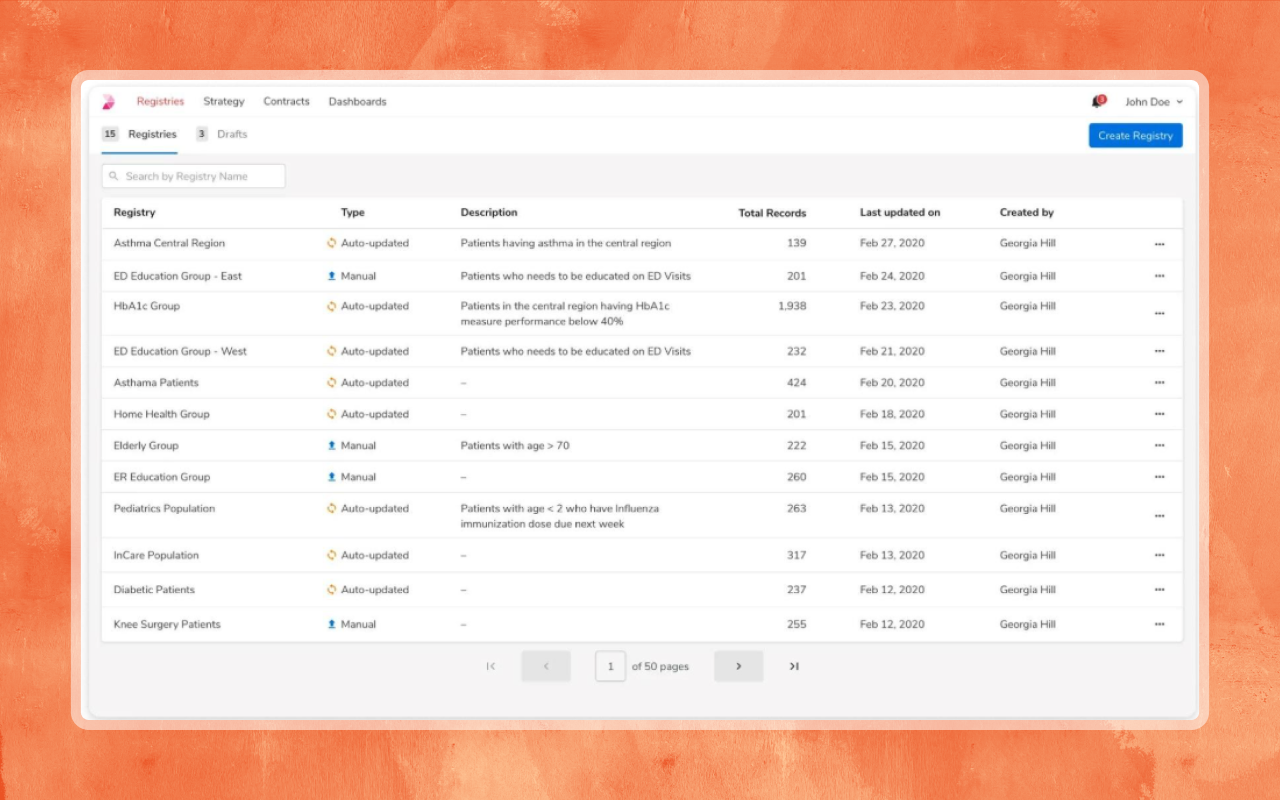Viewport: 1280px width, 800px height.
Task: Click three-dot menu for Knee Surgery Patients
Action: tap(1159, 625)
